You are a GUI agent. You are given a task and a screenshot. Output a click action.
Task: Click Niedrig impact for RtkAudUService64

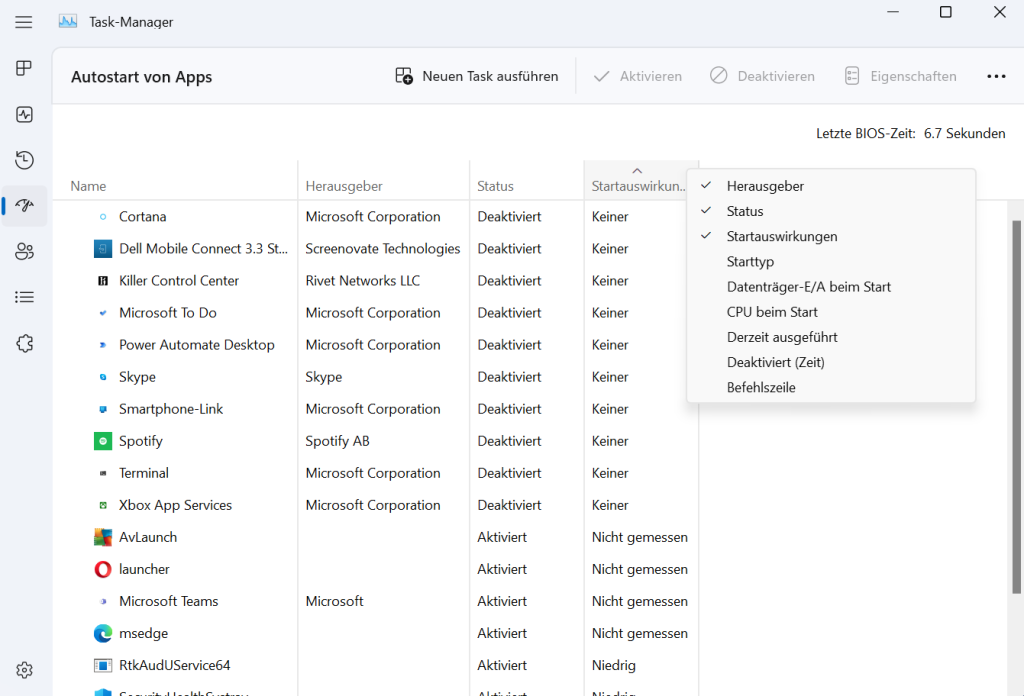(613, 665)
